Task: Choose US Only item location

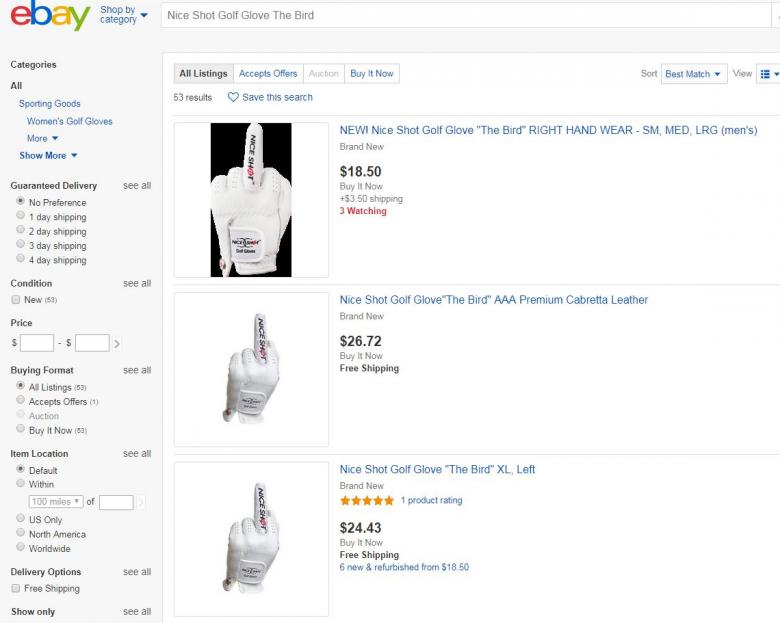Action: pyautogui.click(x=20, y=520)
